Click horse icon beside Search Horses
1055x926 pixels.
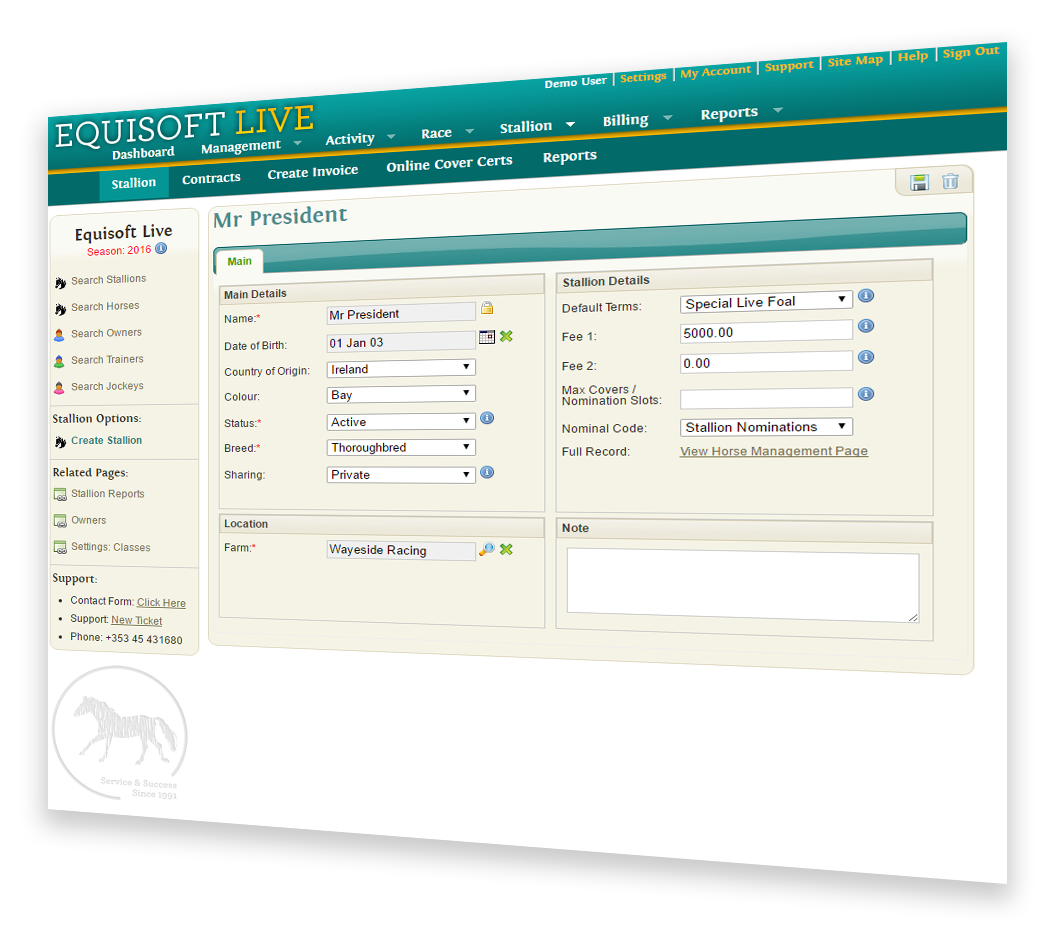61,310
